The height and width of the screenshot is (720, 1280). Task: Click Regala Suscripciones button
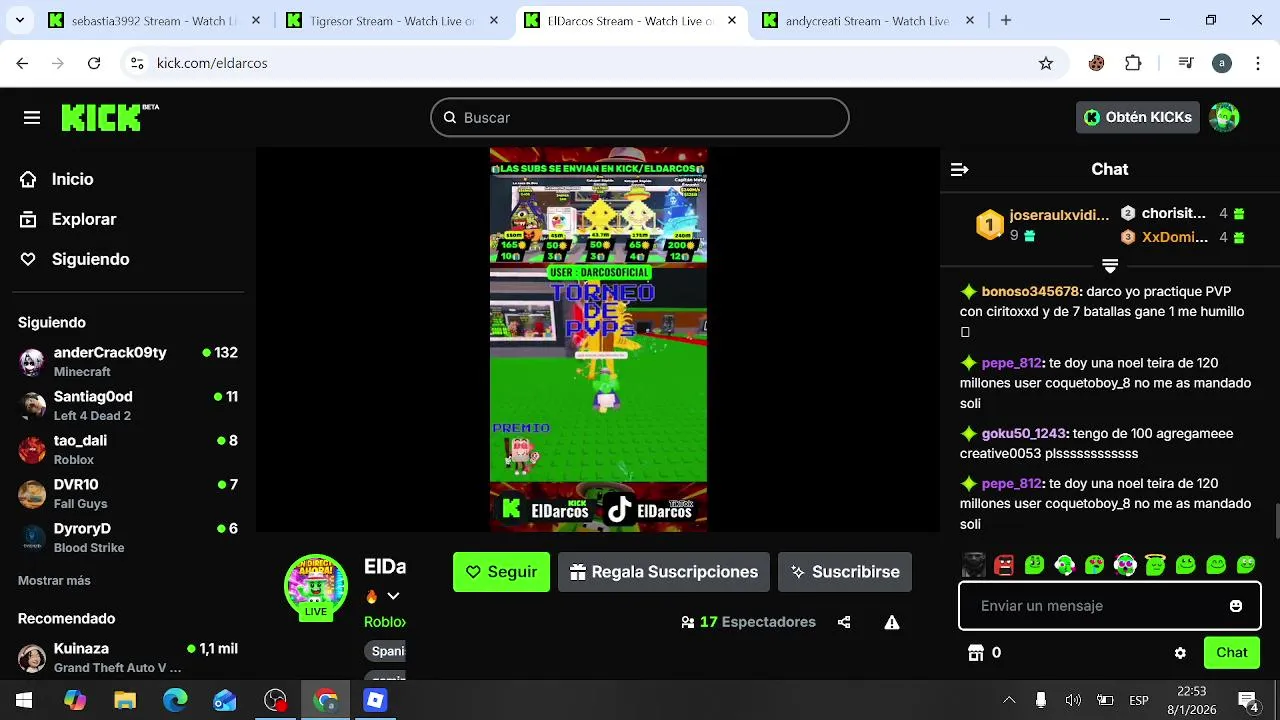[664, 572]
